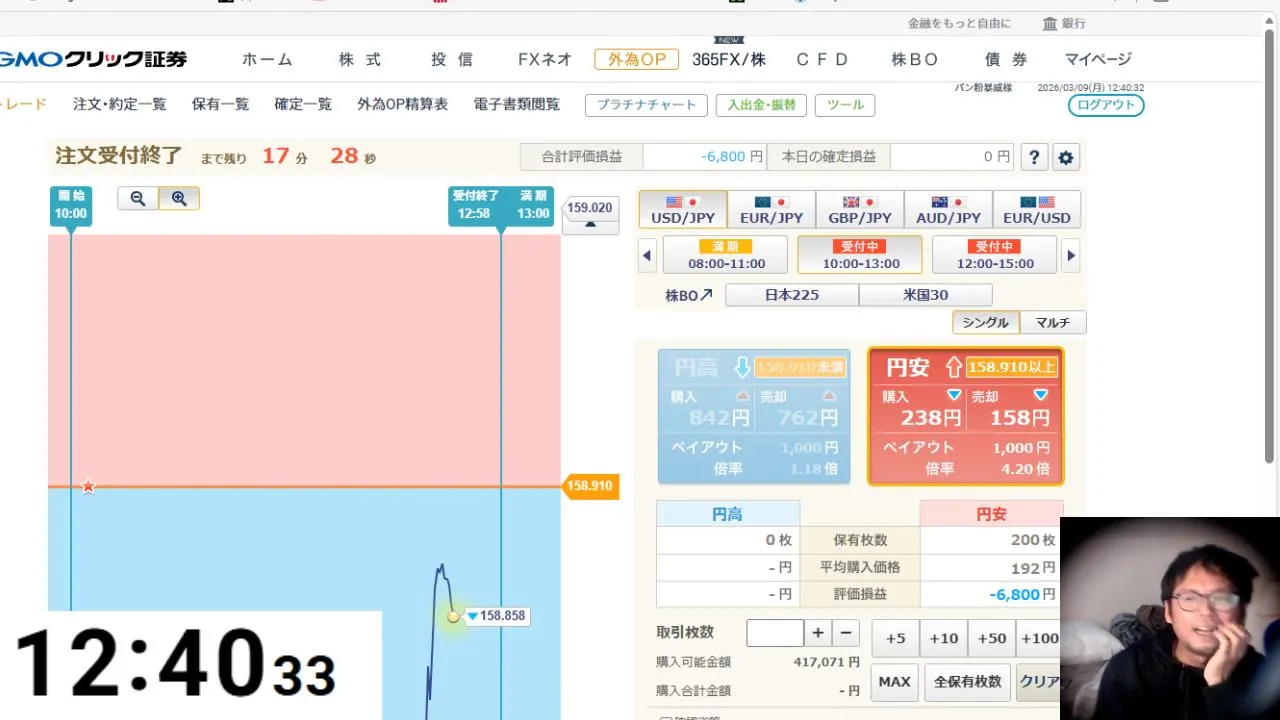Open the 株BO menu
The image size is (1280, 720).
click(915, 59)
